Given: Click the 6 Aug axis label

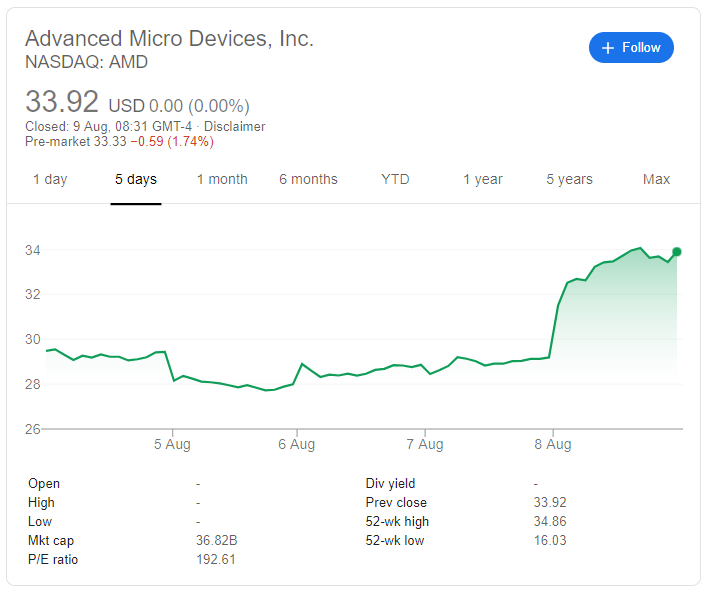Looking at the screenshot, I should 296,444.
